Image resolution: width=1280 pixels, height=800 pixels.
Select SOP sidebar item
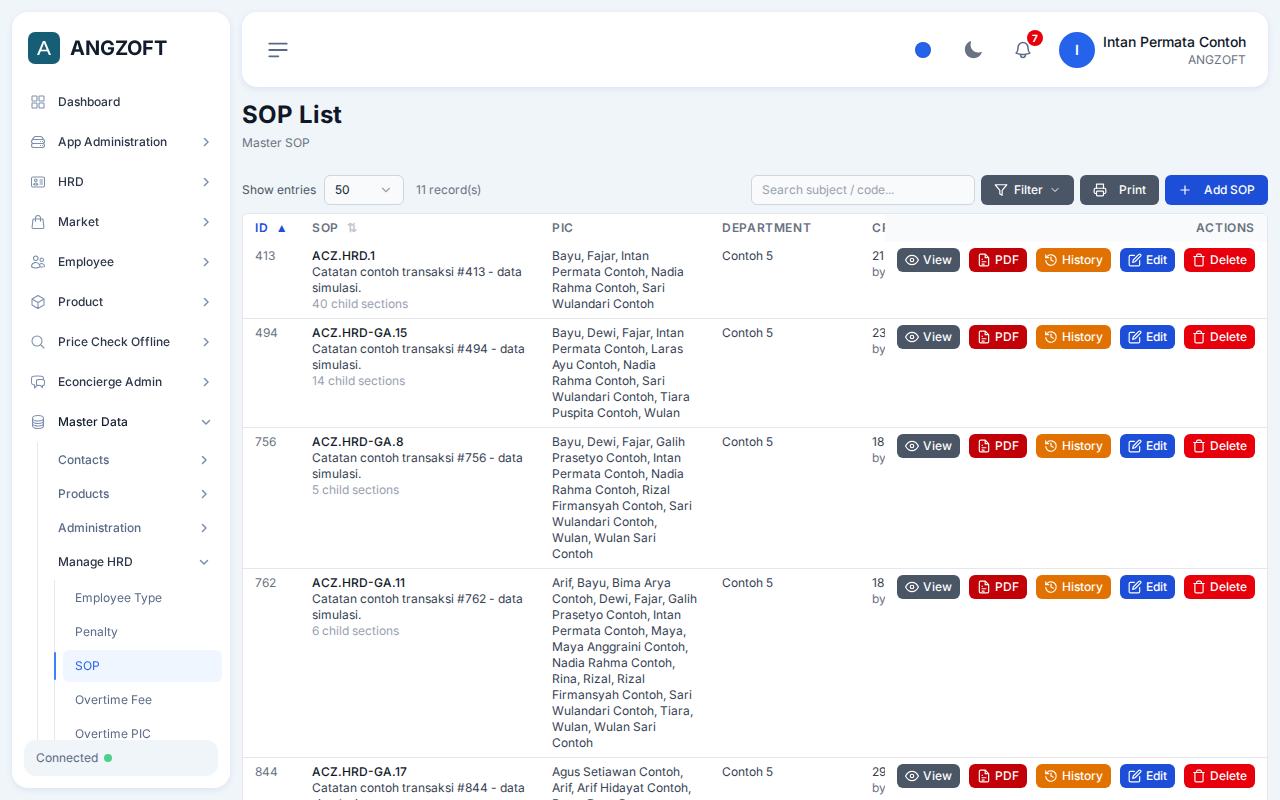(x=142, y=666)
